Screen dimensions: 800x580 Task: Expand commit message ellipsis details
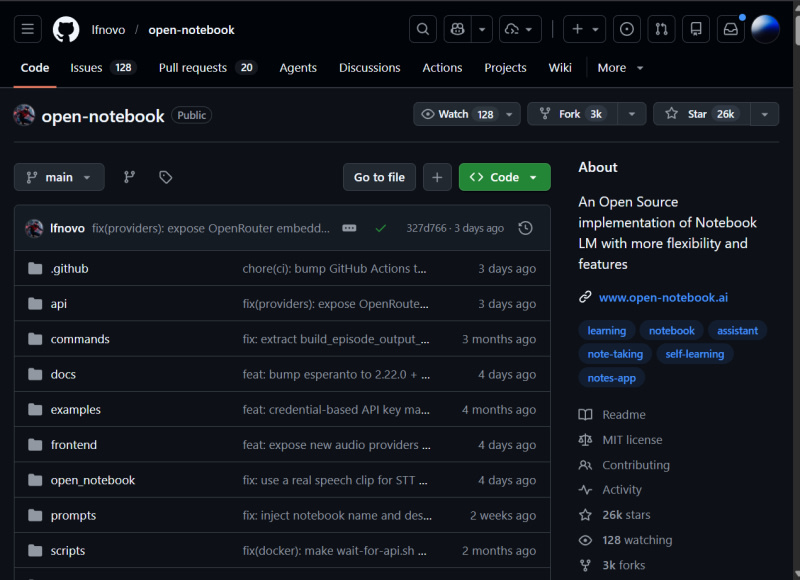349,228
